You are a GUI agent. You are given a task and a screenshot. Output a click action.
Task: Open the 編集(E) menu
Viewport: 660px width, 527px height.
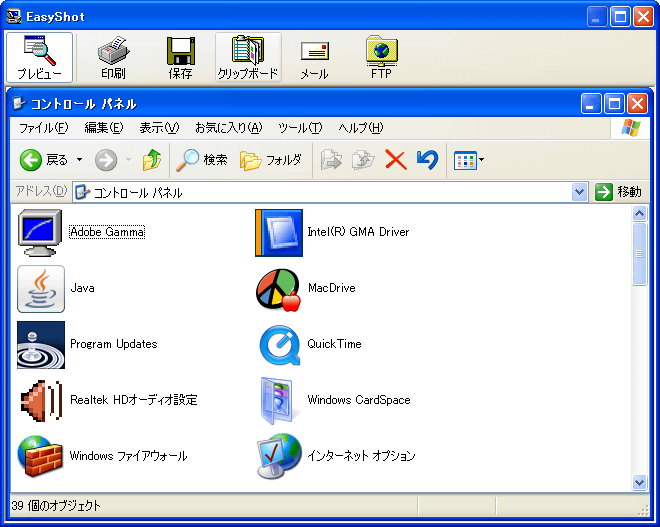click(104, 128)
